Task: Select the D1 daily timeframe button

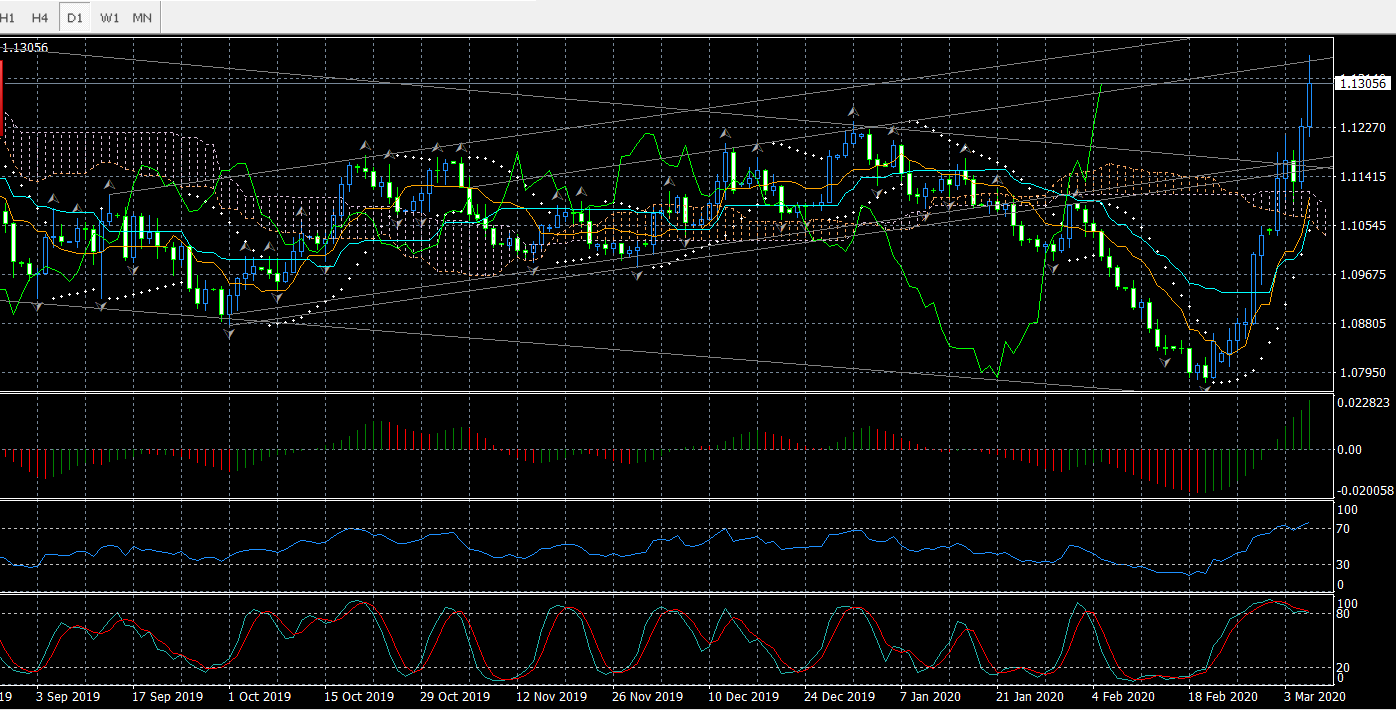Action: 75,18
